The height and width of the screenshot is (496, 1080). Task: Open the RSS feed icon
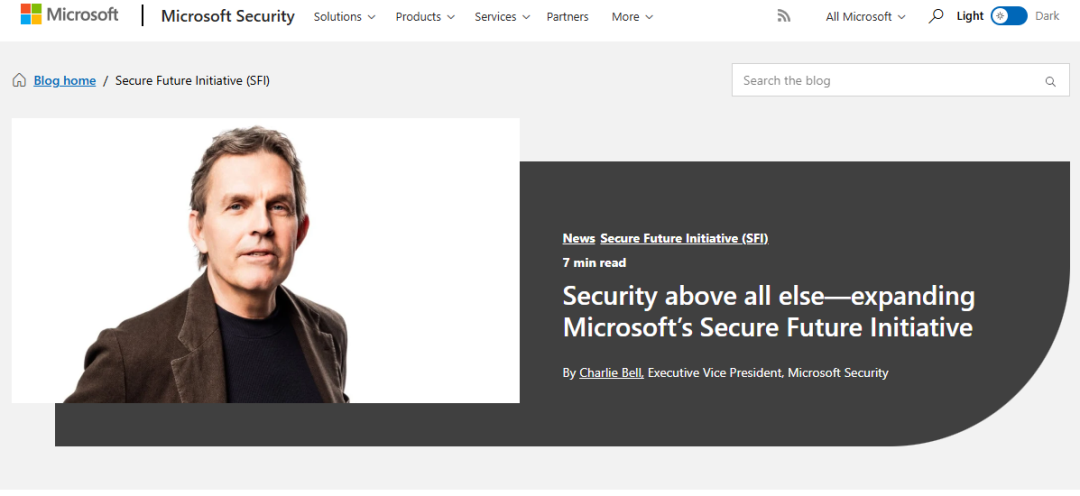pos(784,16)
